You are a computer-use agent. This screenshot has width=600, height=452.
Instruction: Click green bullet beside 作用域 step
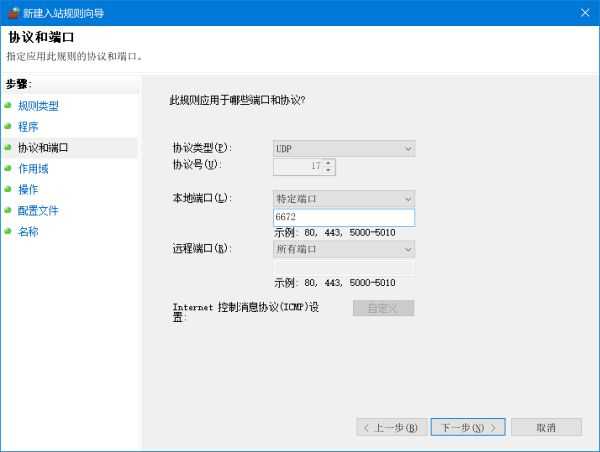click(x=8, y=169)
